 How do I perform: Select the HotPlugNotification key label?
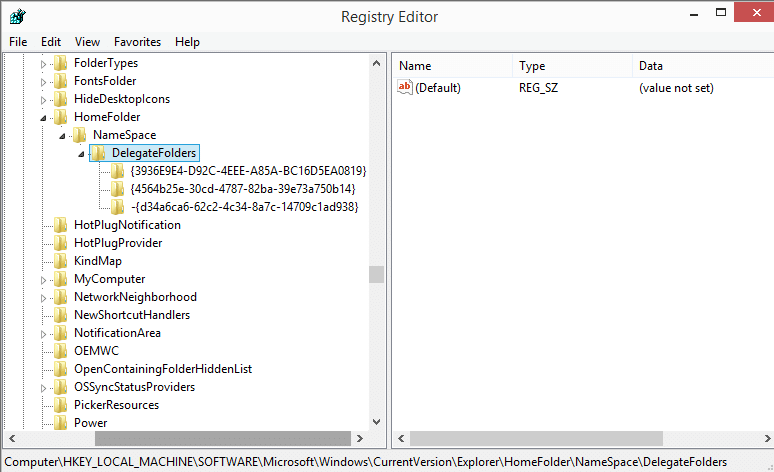pyautogui.click(x=127, y=225)
